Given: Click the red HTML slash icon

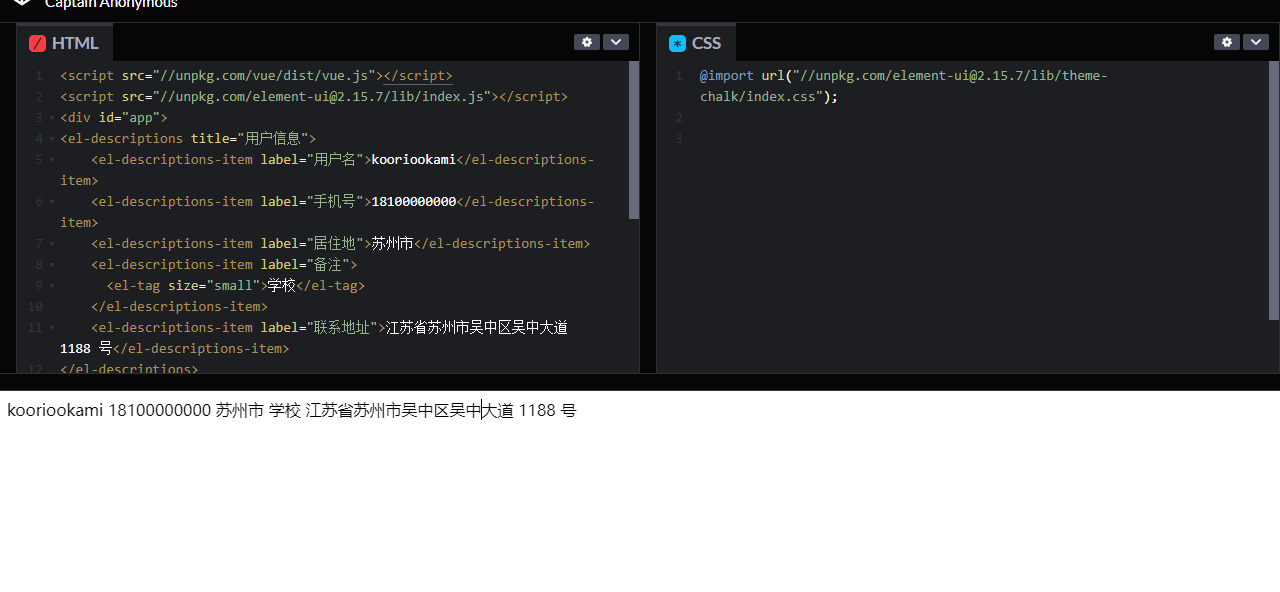Looking at the screenshot, I should coord(38,43).
